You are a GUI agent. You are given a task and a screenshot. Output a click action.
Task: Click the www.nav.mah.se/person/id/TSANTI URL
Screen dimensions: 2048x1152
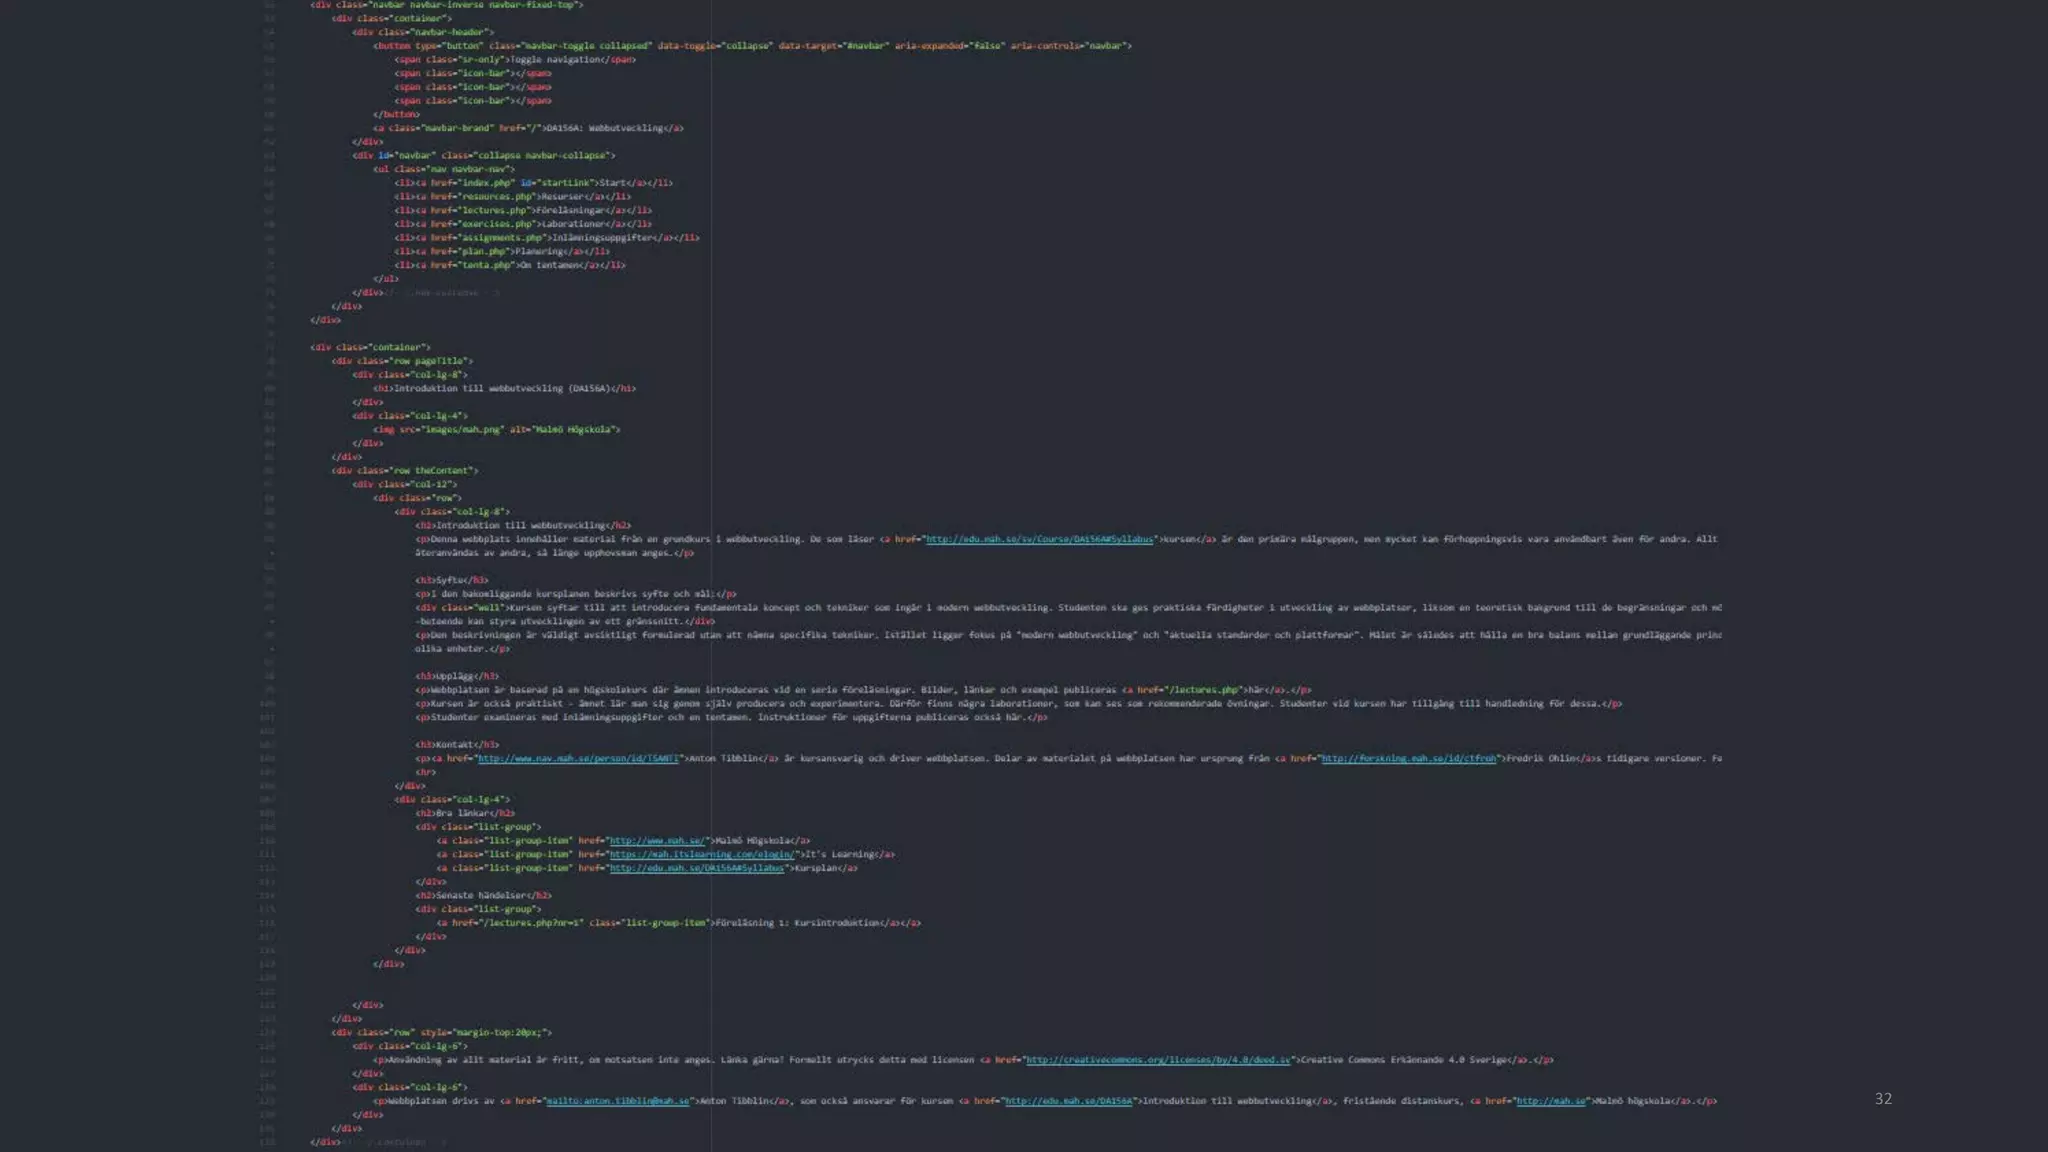pyautogui.click(x=578, y=758)
